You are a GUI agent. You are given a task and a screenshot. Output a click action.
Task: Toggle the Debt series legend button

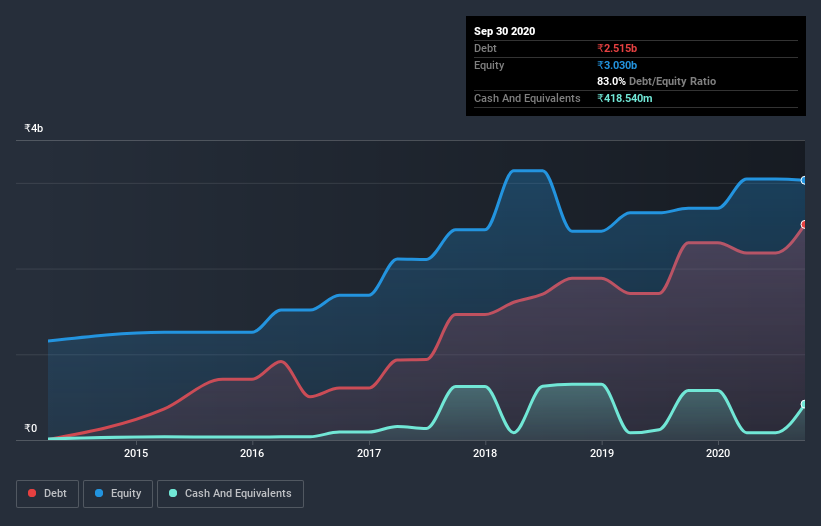click(x=47, y=494)
